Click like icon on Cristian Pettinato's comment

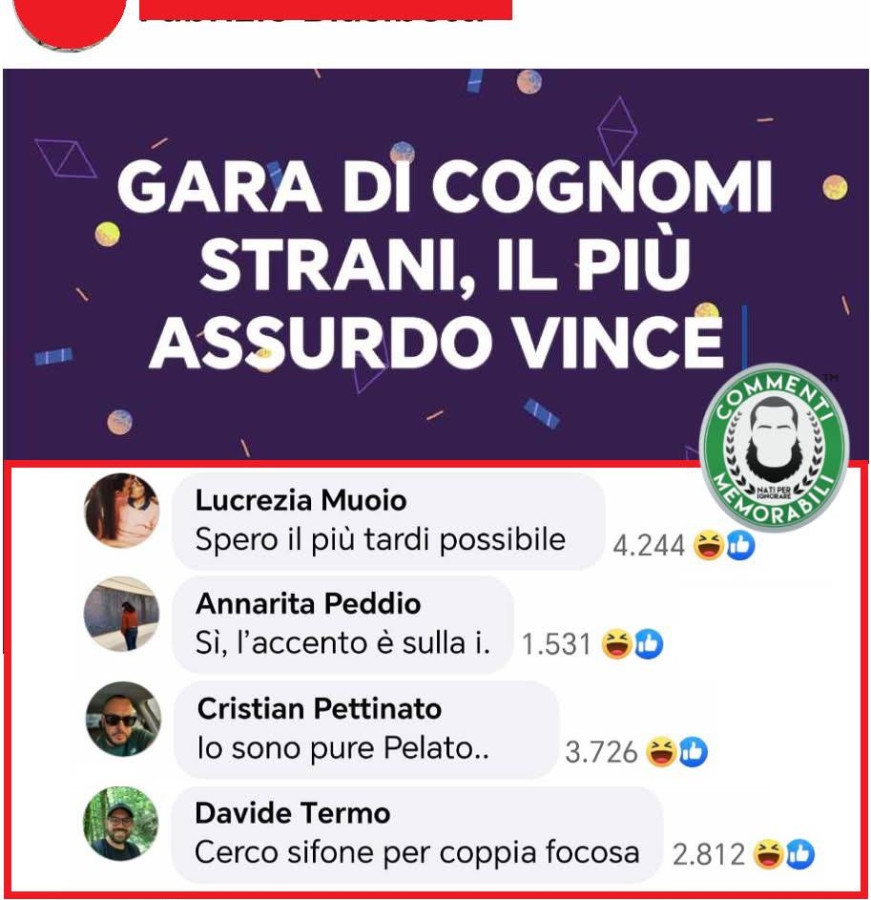693,752
